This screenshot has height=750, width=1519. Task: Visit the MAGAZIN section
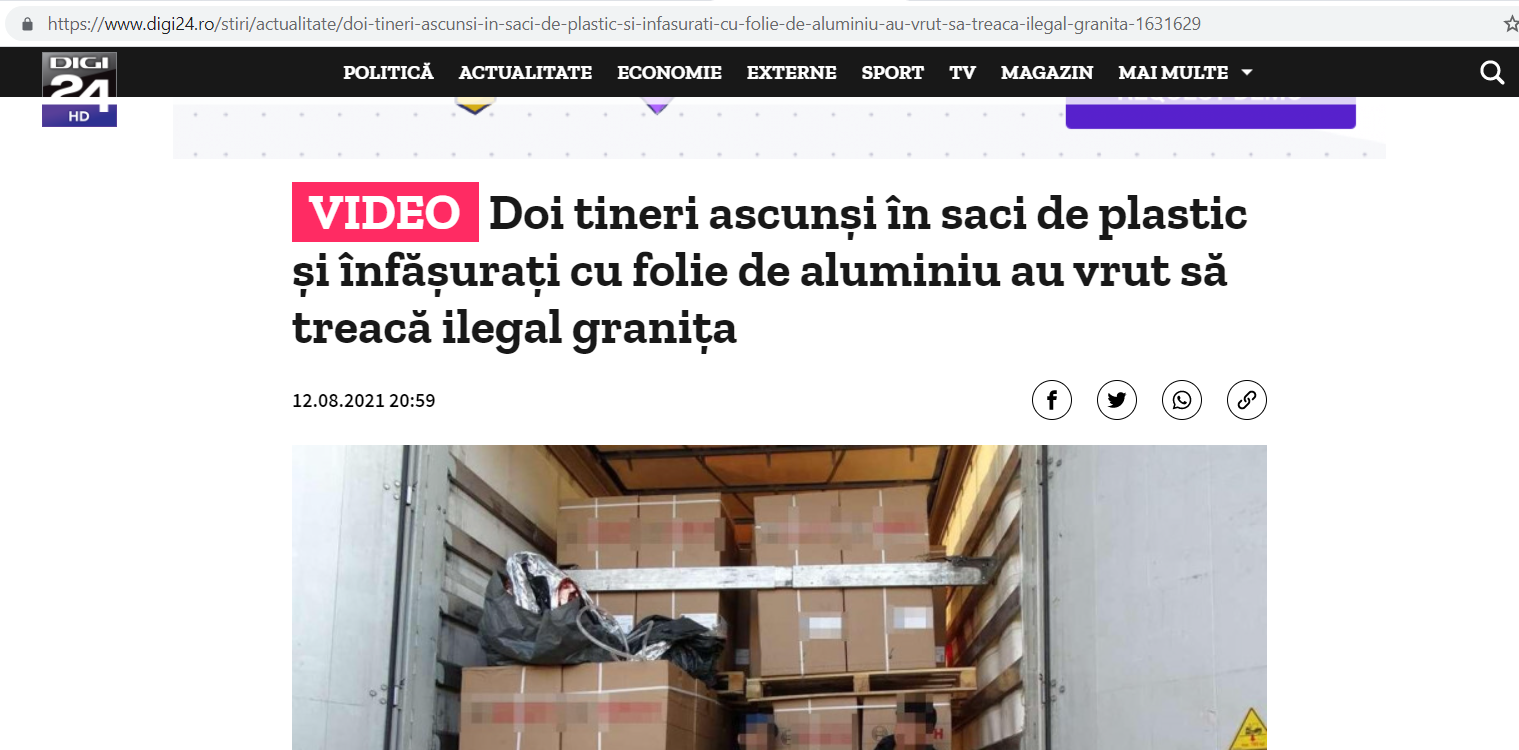pos(1047,72)
